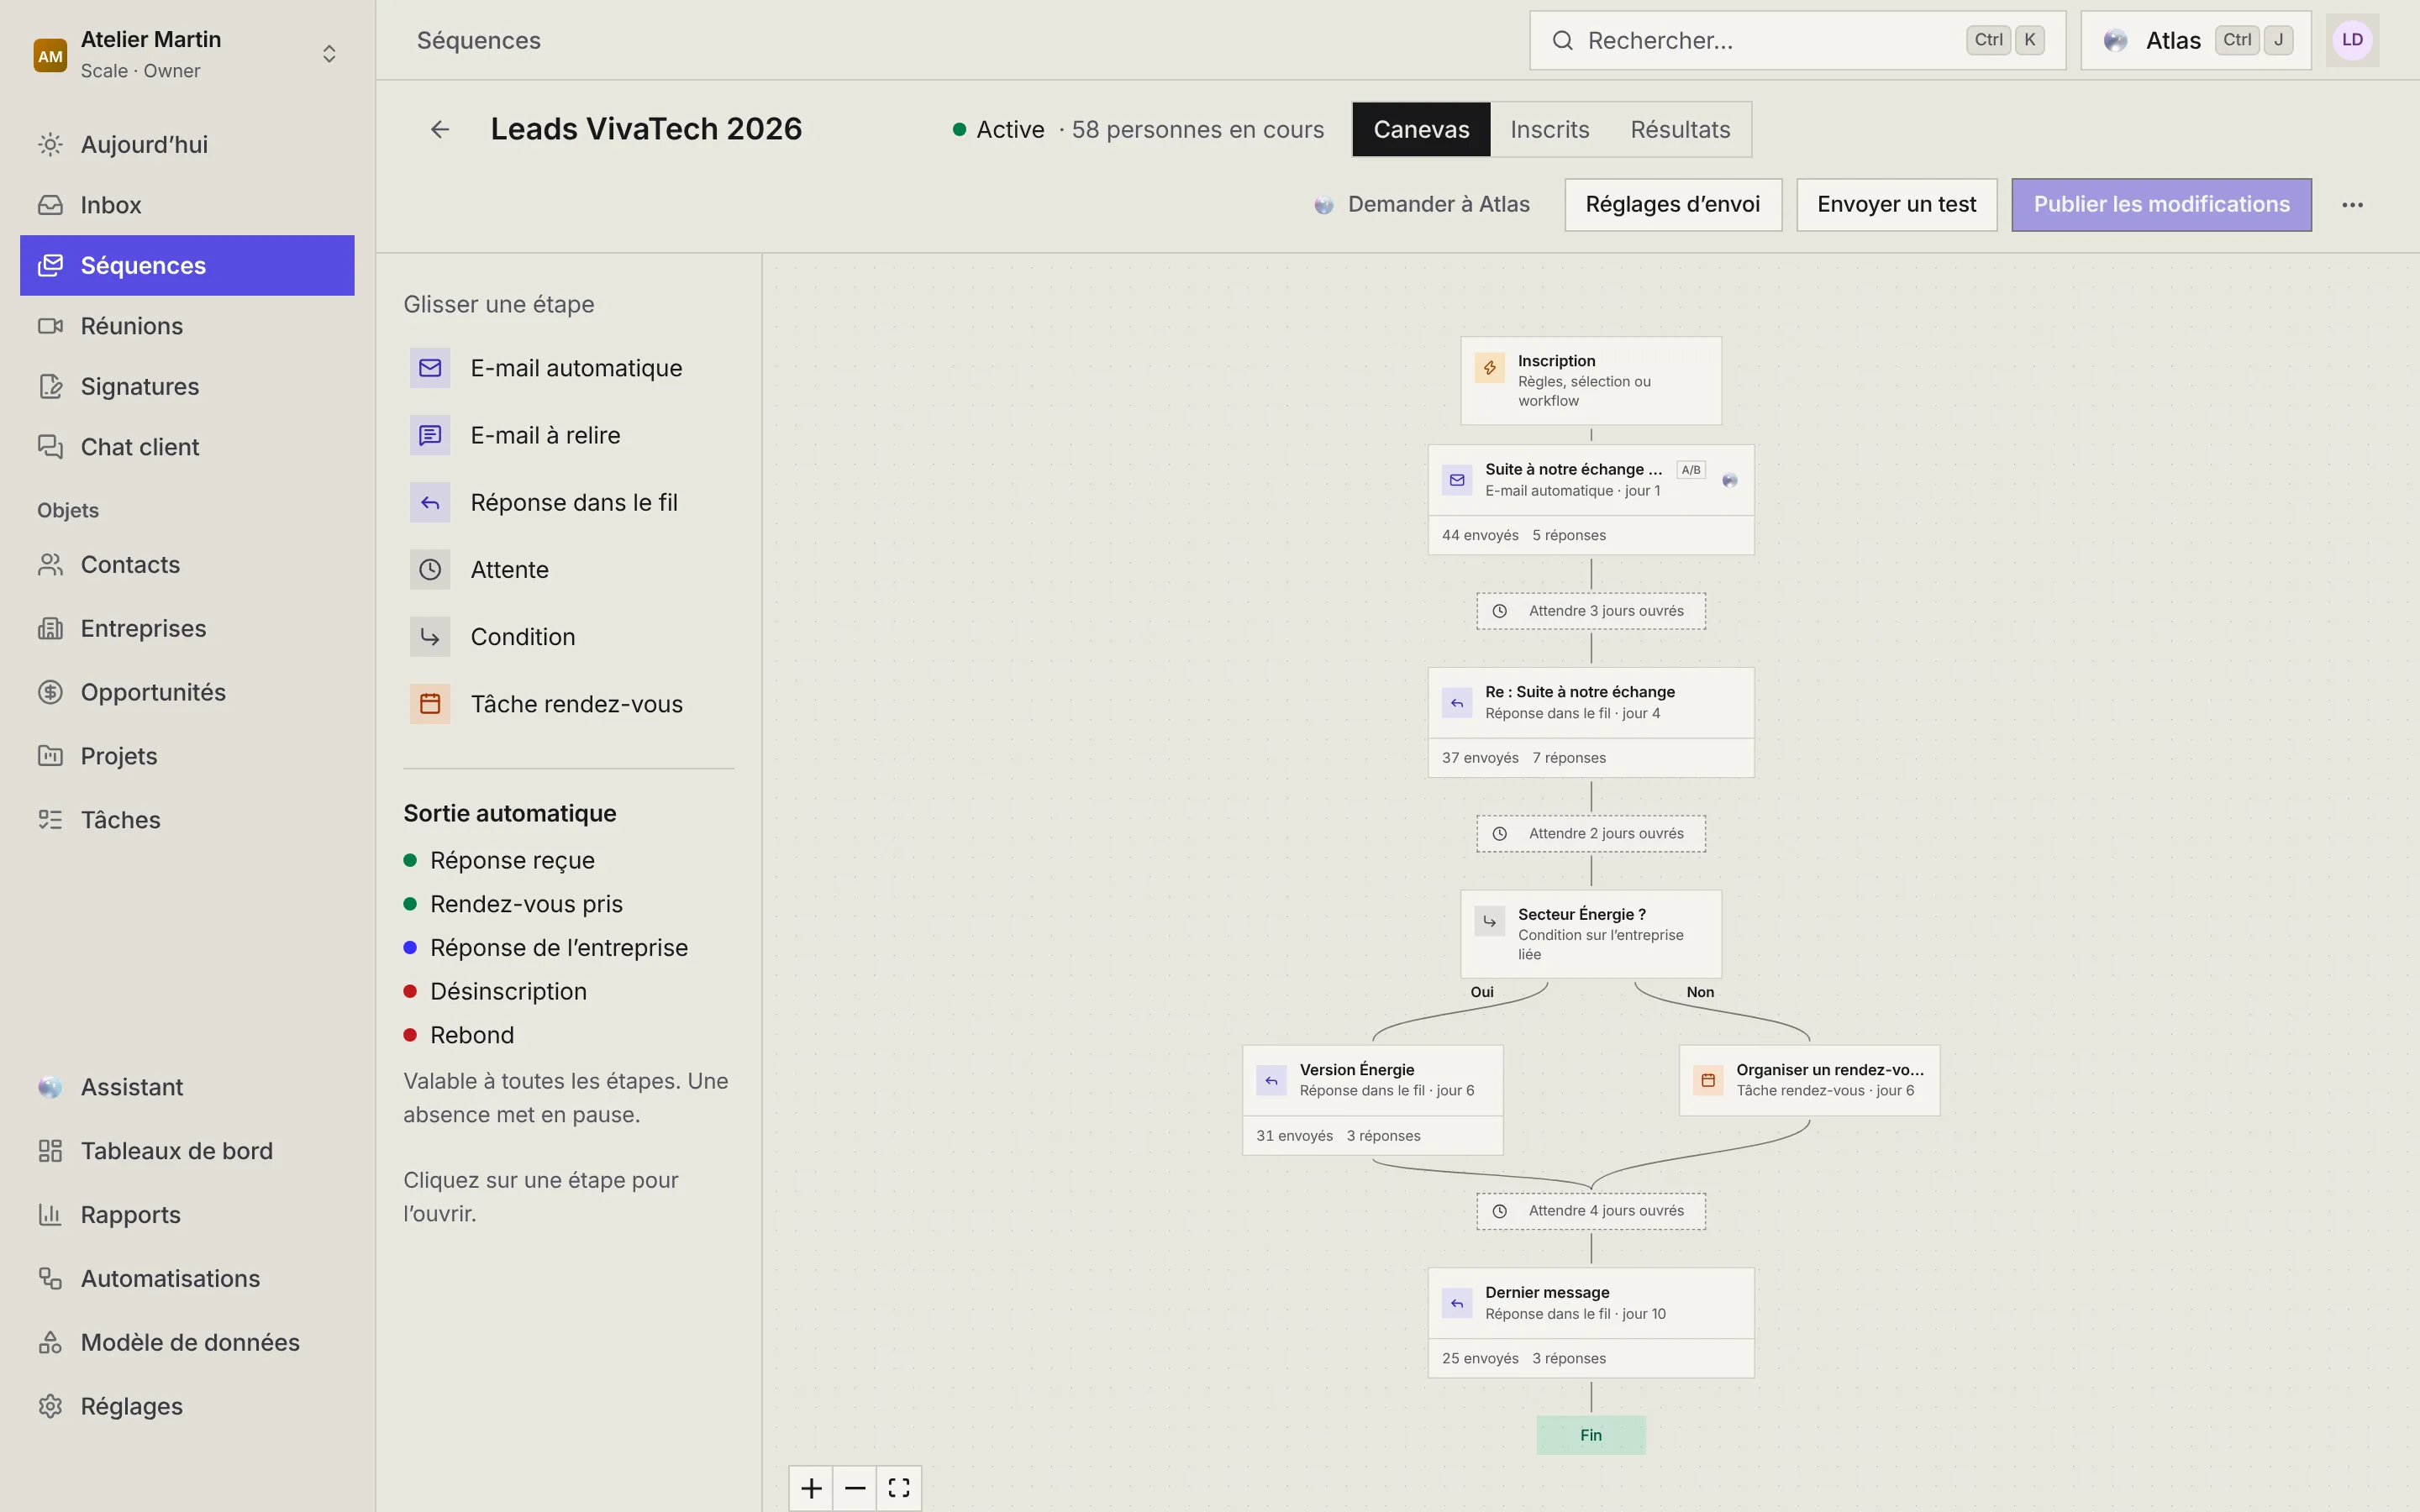Open Tableaux de bord in the sidebar
The width and height of the screenshot is (2420, 1512).
[x=187, y=1151]
